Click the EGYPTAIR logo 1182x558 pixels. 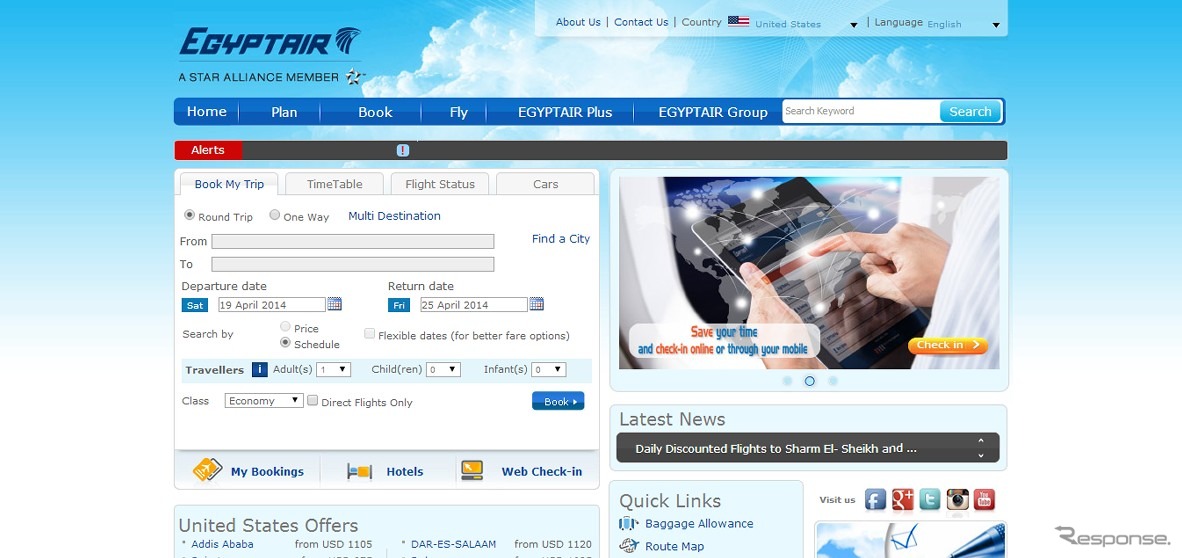(x=270, y=41)
